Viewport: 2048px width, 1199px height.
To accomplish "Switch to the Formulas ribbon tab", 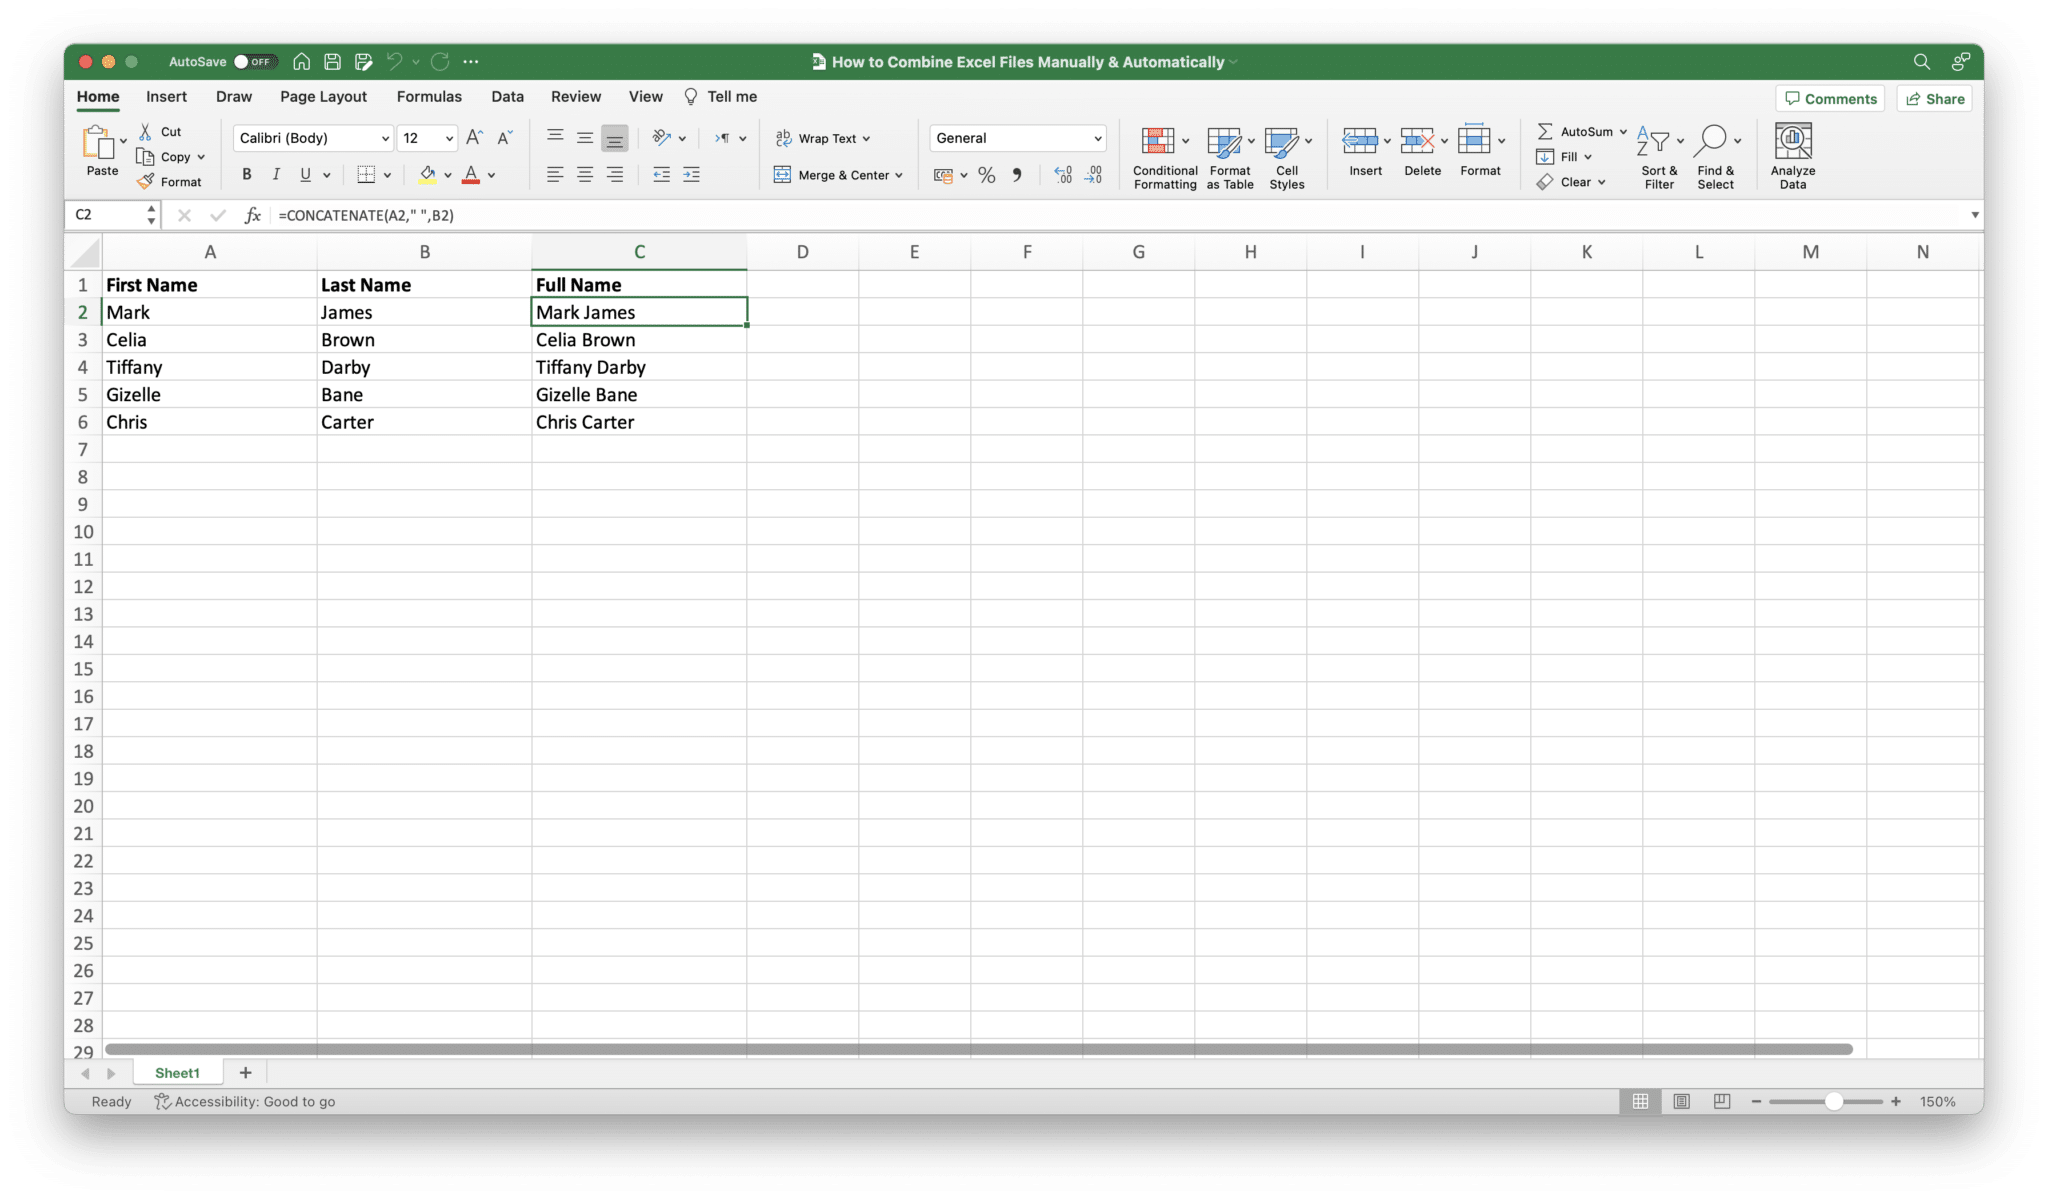I will (x=429, y=97).
